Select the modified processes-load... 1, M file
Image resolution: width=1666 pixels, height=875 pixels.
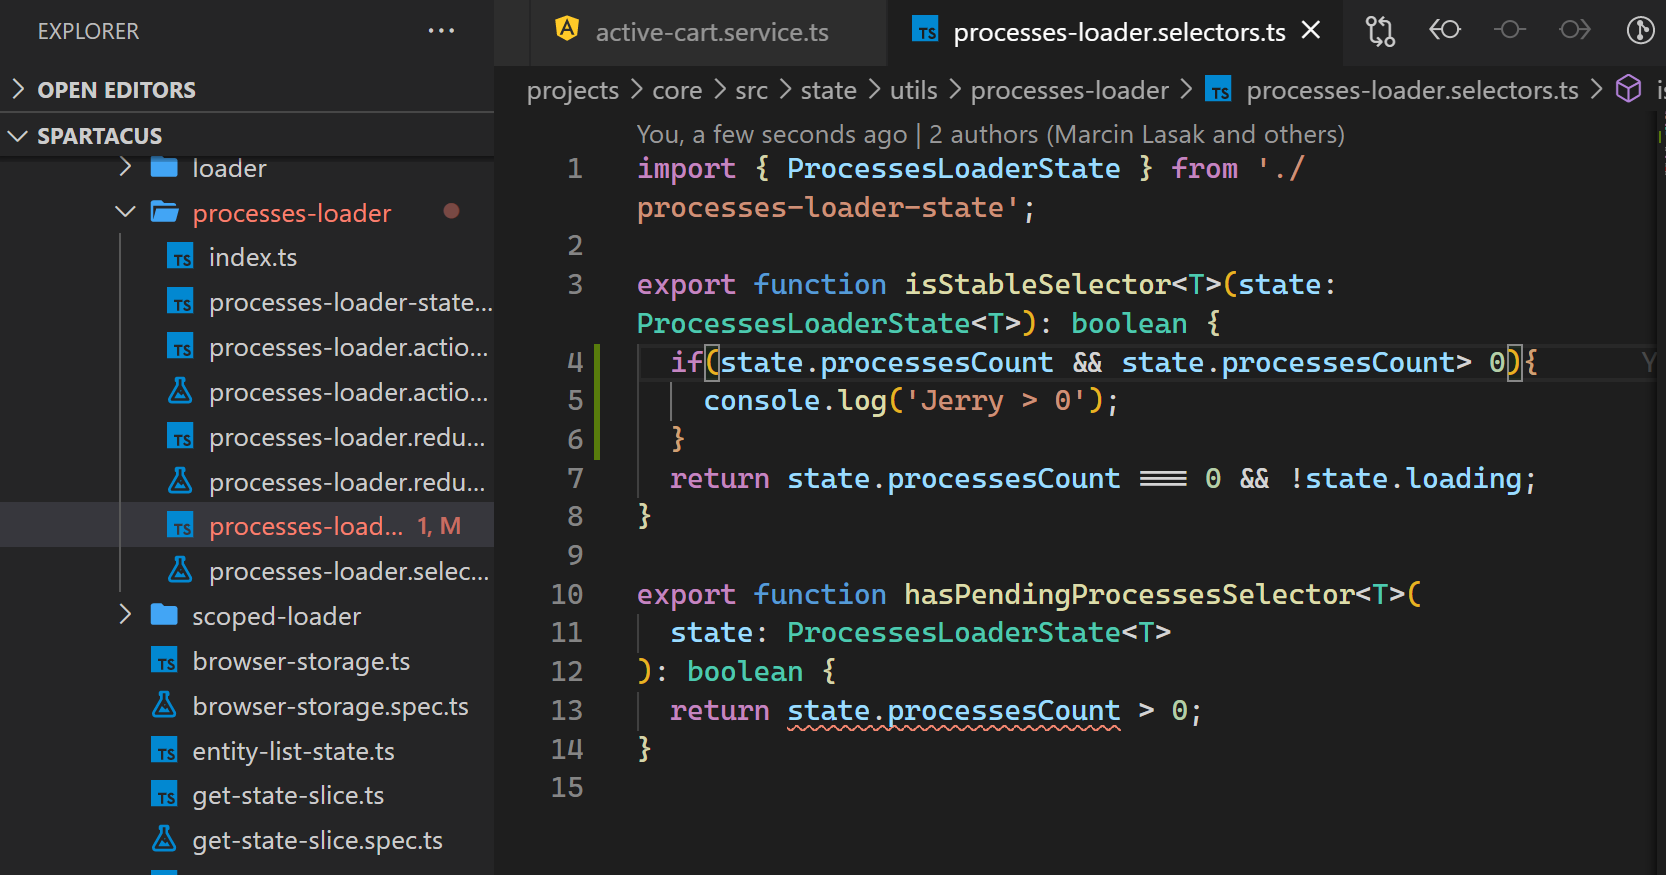tap(247, 526)
